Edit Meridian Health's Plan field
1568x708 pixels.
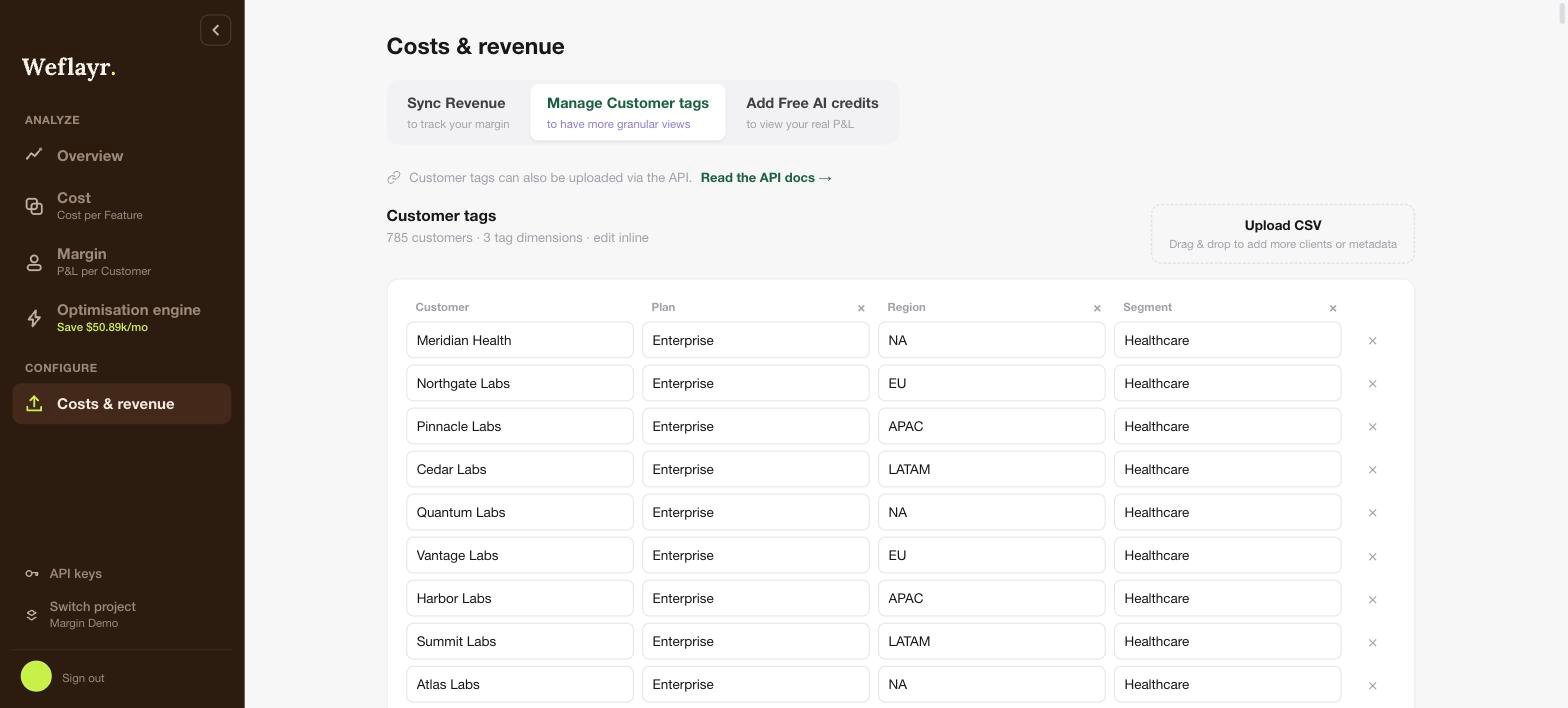click(x=756, y=340)
